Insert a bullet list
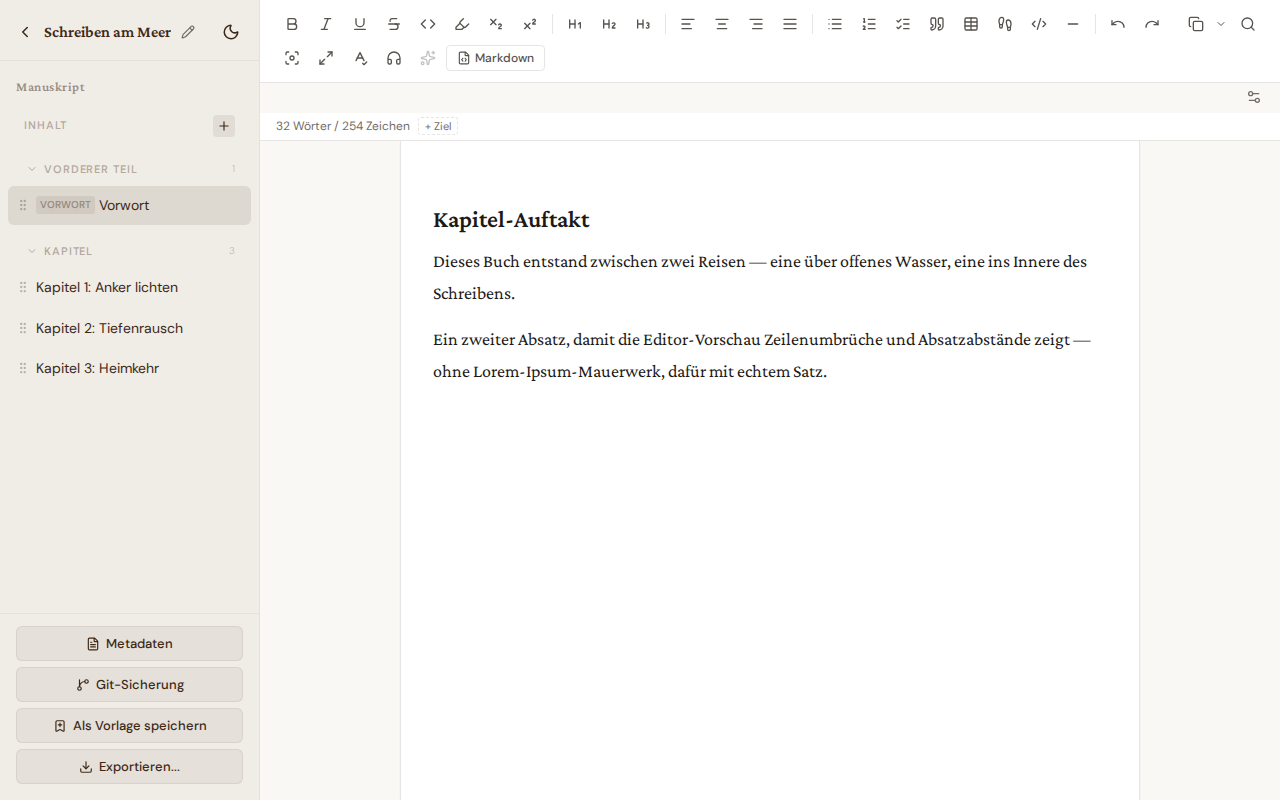The image size is (1280, 800). pos(835,24)
